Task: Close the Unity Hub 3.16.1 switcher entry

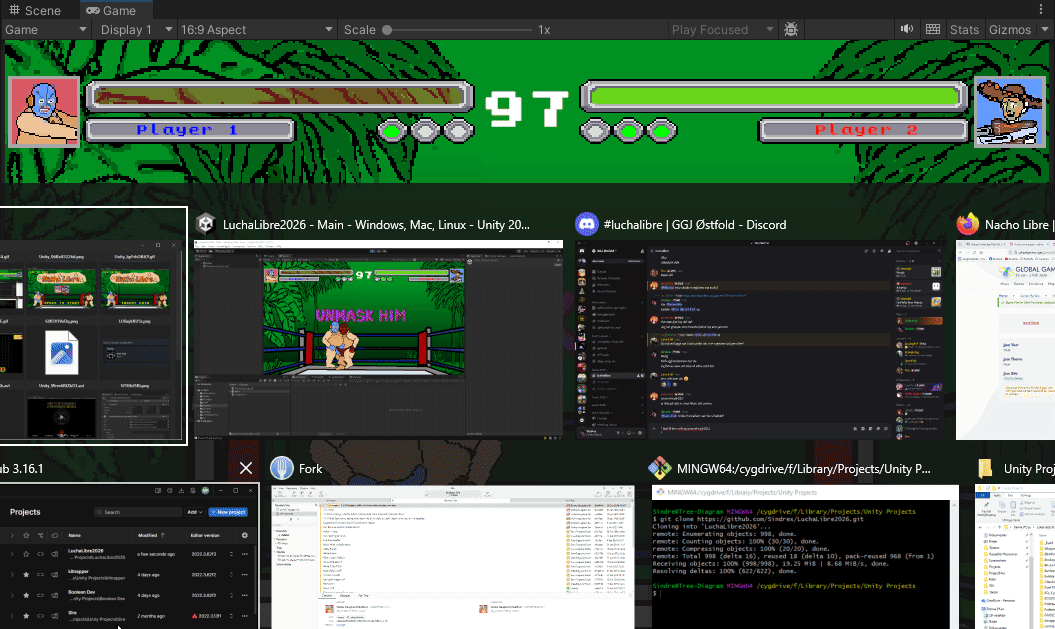Action: [246, 468]
